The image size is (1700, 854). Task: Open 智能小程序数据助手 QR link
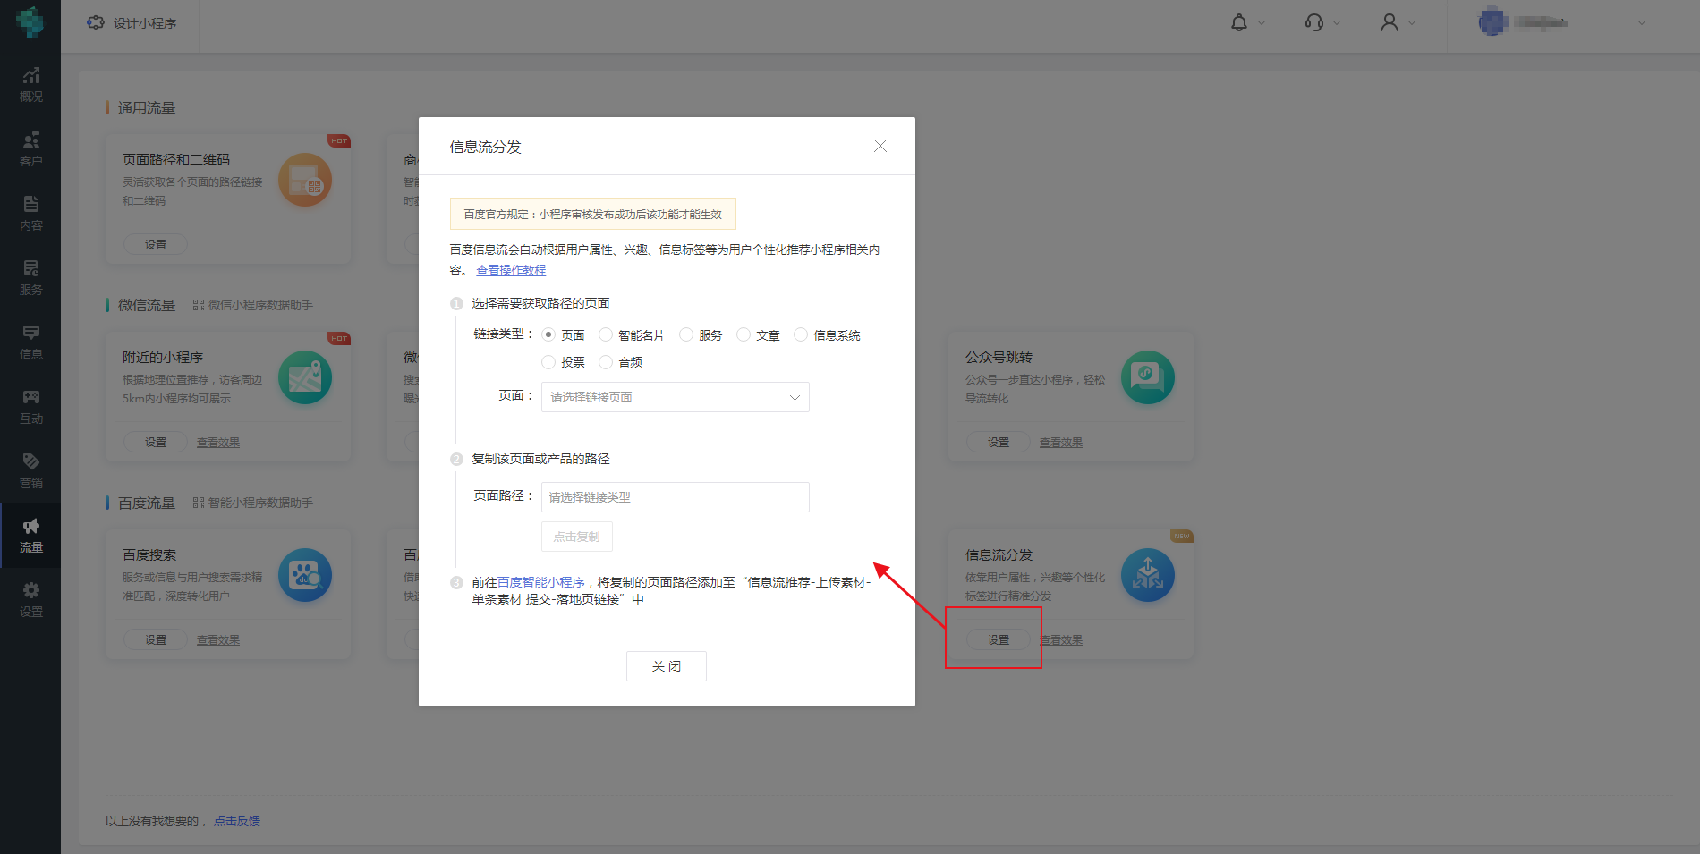pyautogui.click(x=252, y=503)
